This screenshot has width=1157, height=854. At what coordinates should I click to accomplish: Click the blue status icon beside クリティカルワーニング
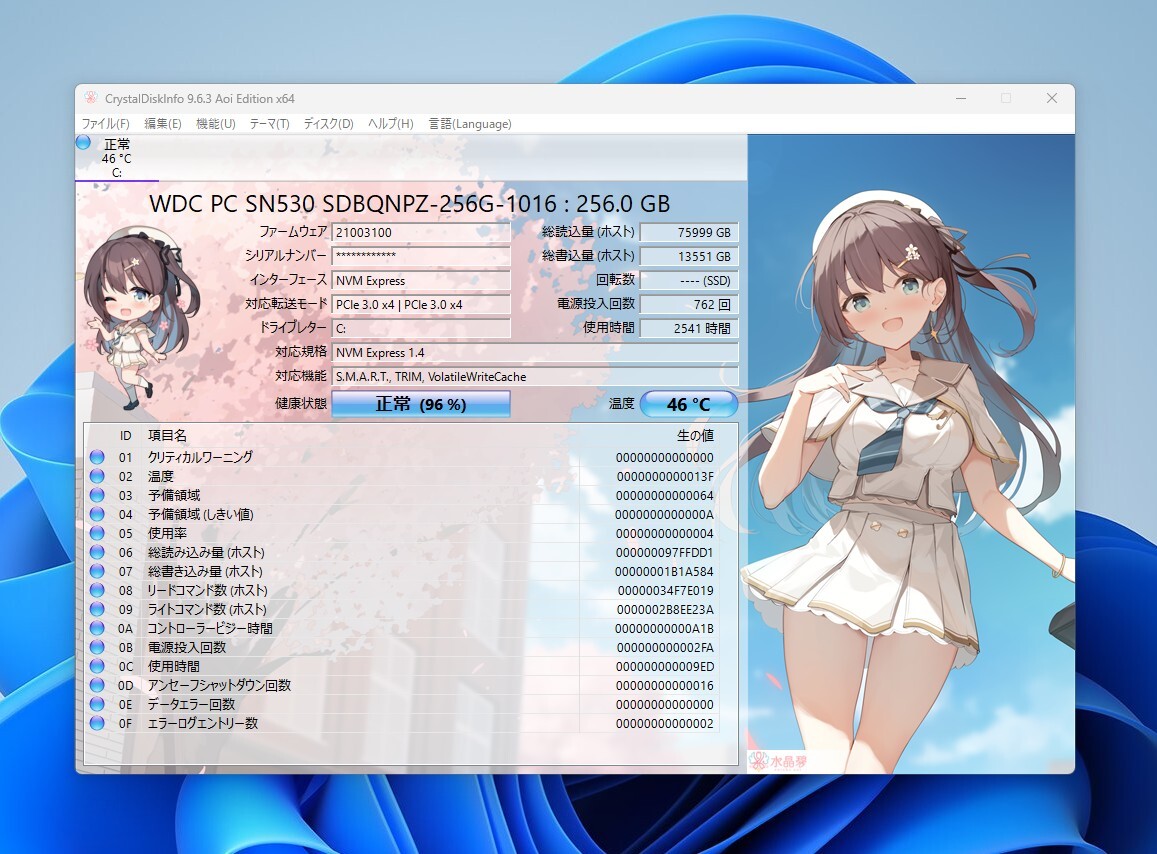[x=97, y=457]
